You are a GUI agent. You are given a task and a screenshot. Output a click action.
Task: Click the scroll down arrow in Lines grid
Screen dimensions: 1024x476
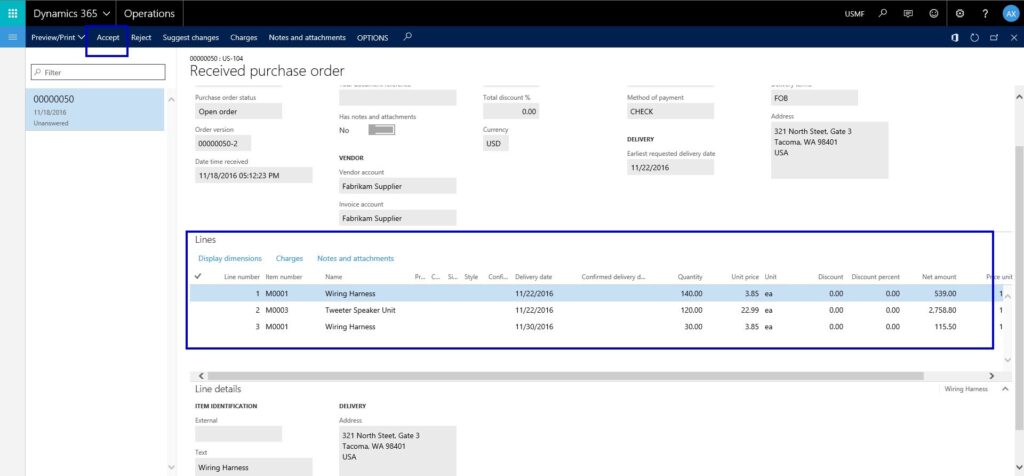pyautogui.click(x=1007, y=360)
